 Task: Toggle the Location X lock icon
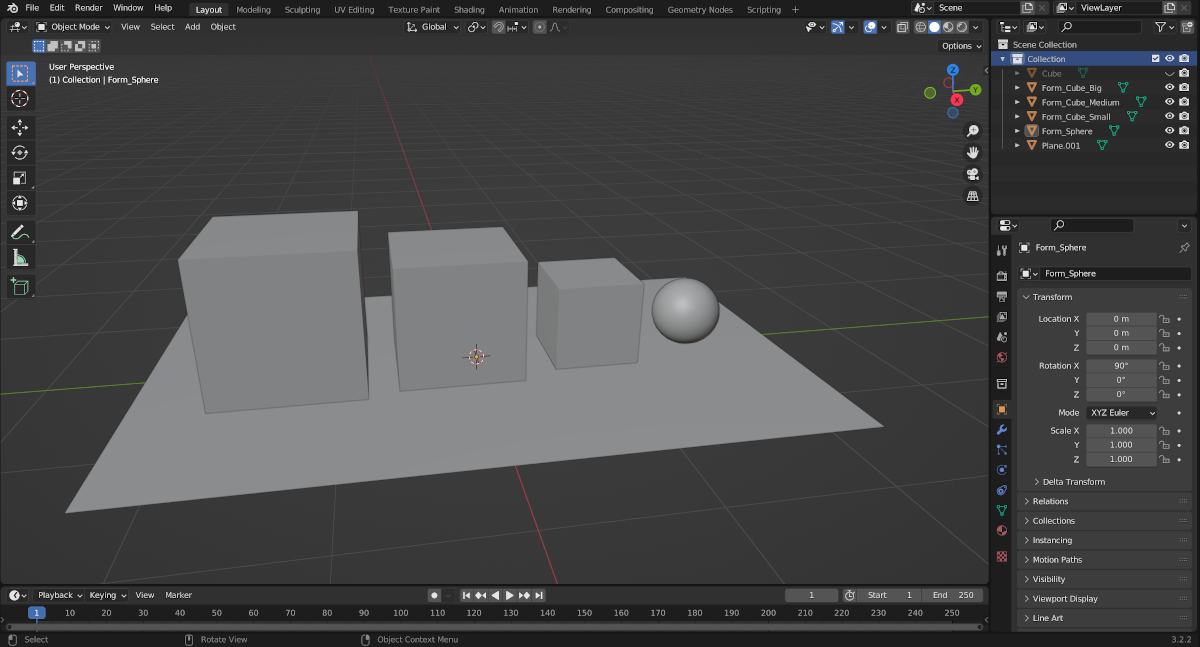pos(1164,319)
